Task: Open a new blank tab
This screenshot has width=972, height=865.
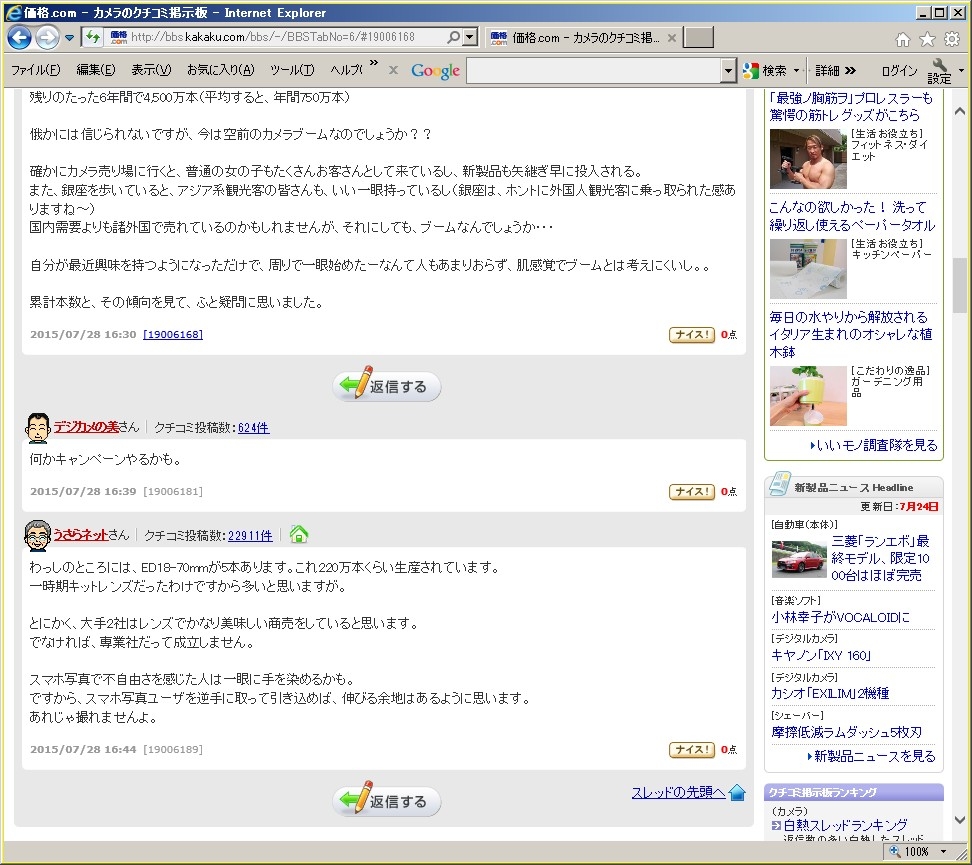Action: click(698, 37)
